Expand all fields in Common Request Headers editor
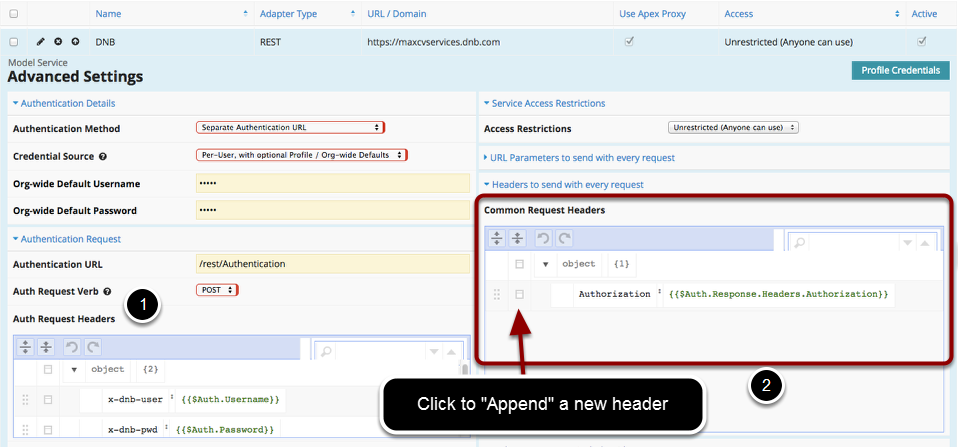 point(497,239)
